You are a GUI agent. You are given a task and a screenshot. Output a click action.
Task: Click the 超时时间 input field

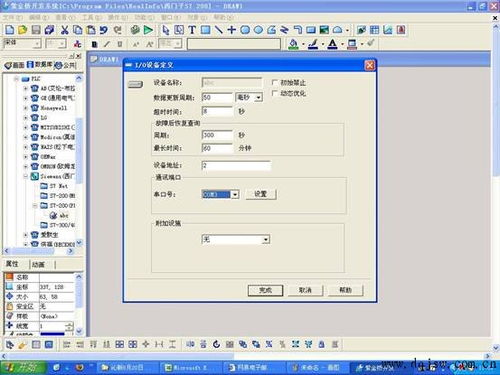coord(217,111)
